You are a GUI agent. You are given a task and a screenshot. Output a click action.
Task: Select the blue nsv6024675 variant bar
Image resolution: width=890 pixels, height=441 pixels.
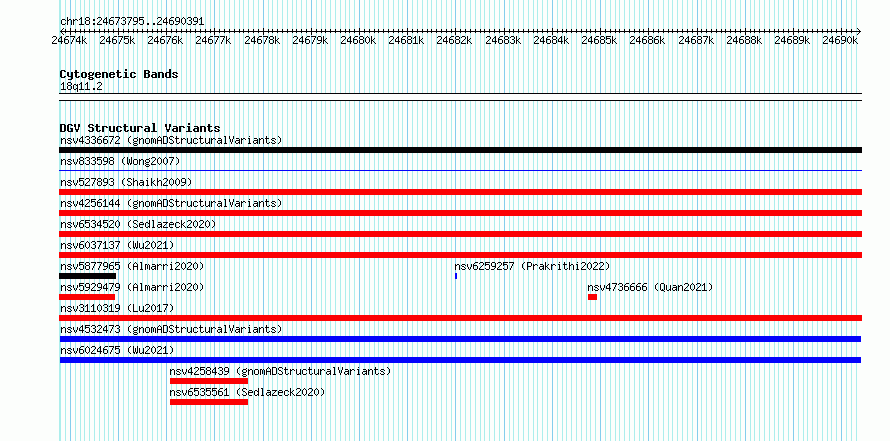[460, 360]
